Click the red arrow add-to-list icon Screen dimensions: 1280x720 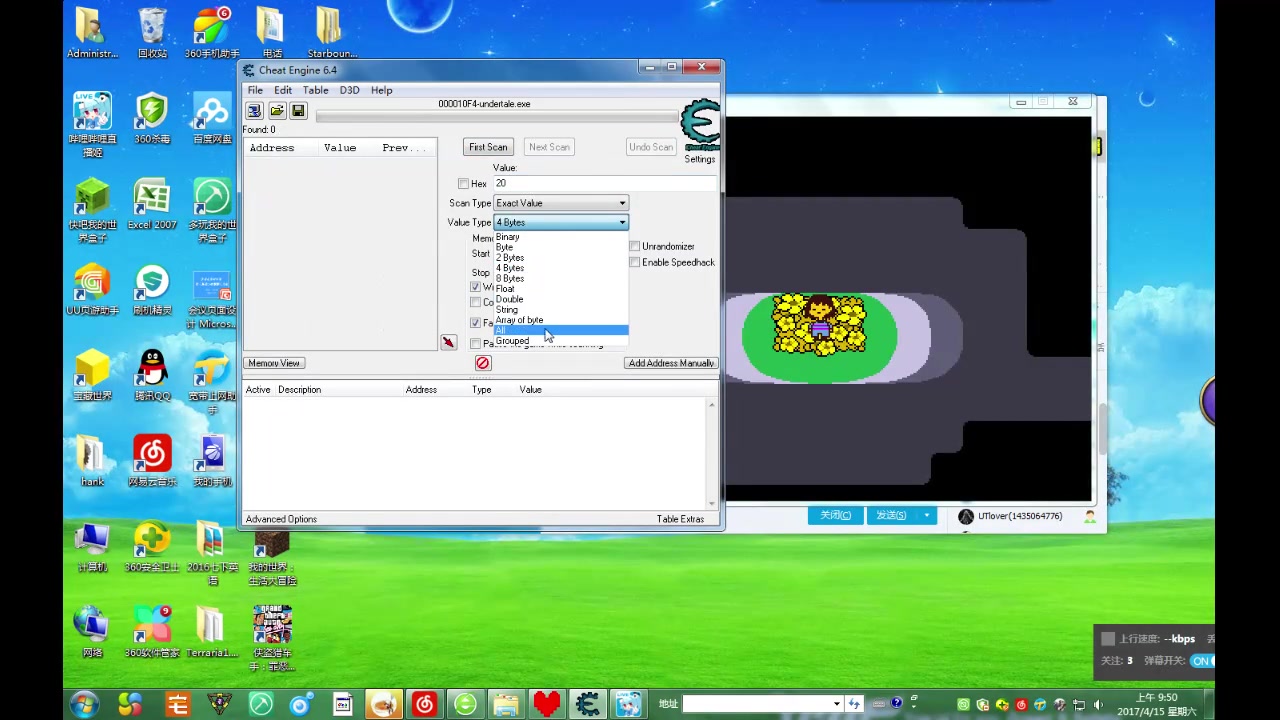tap(448, 342)
